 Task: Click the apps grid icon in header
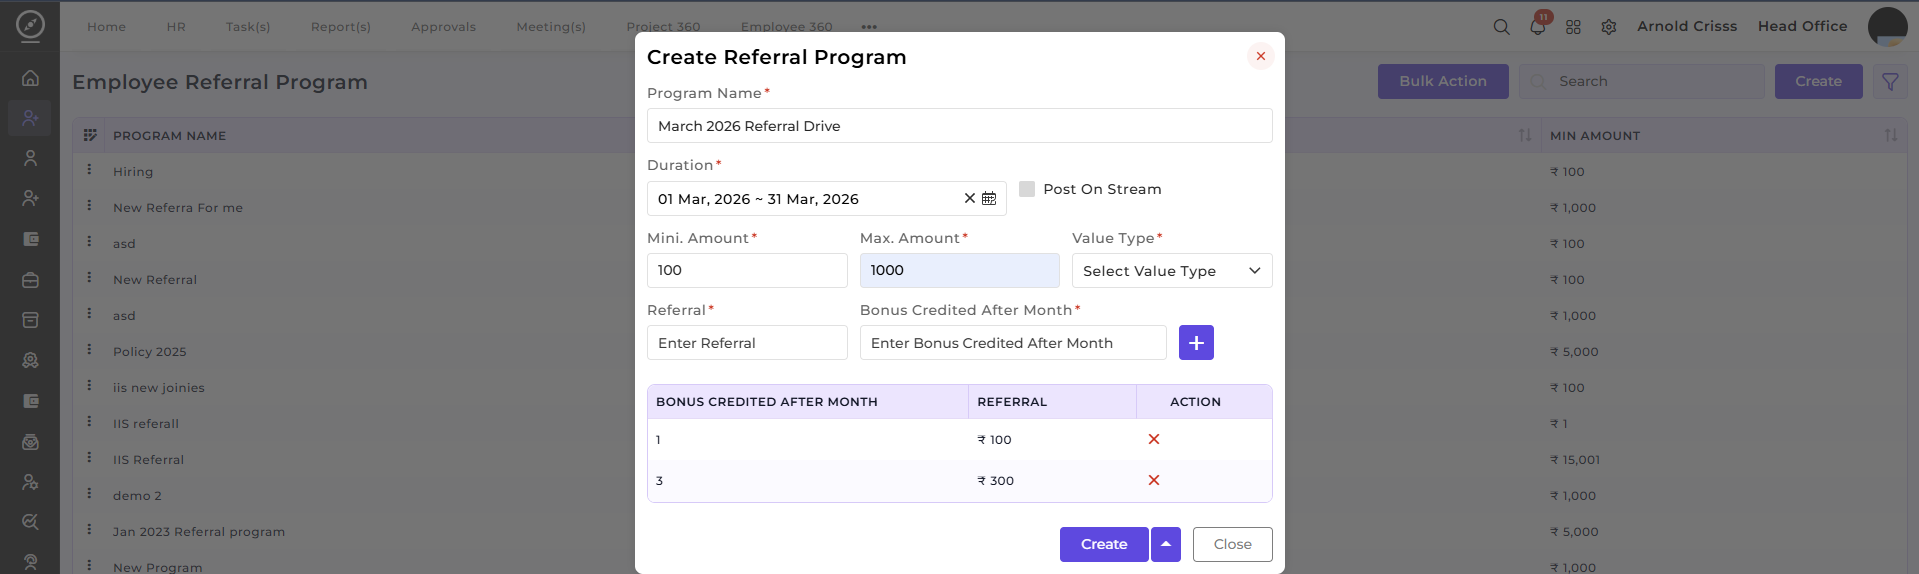pos(1573,27)
